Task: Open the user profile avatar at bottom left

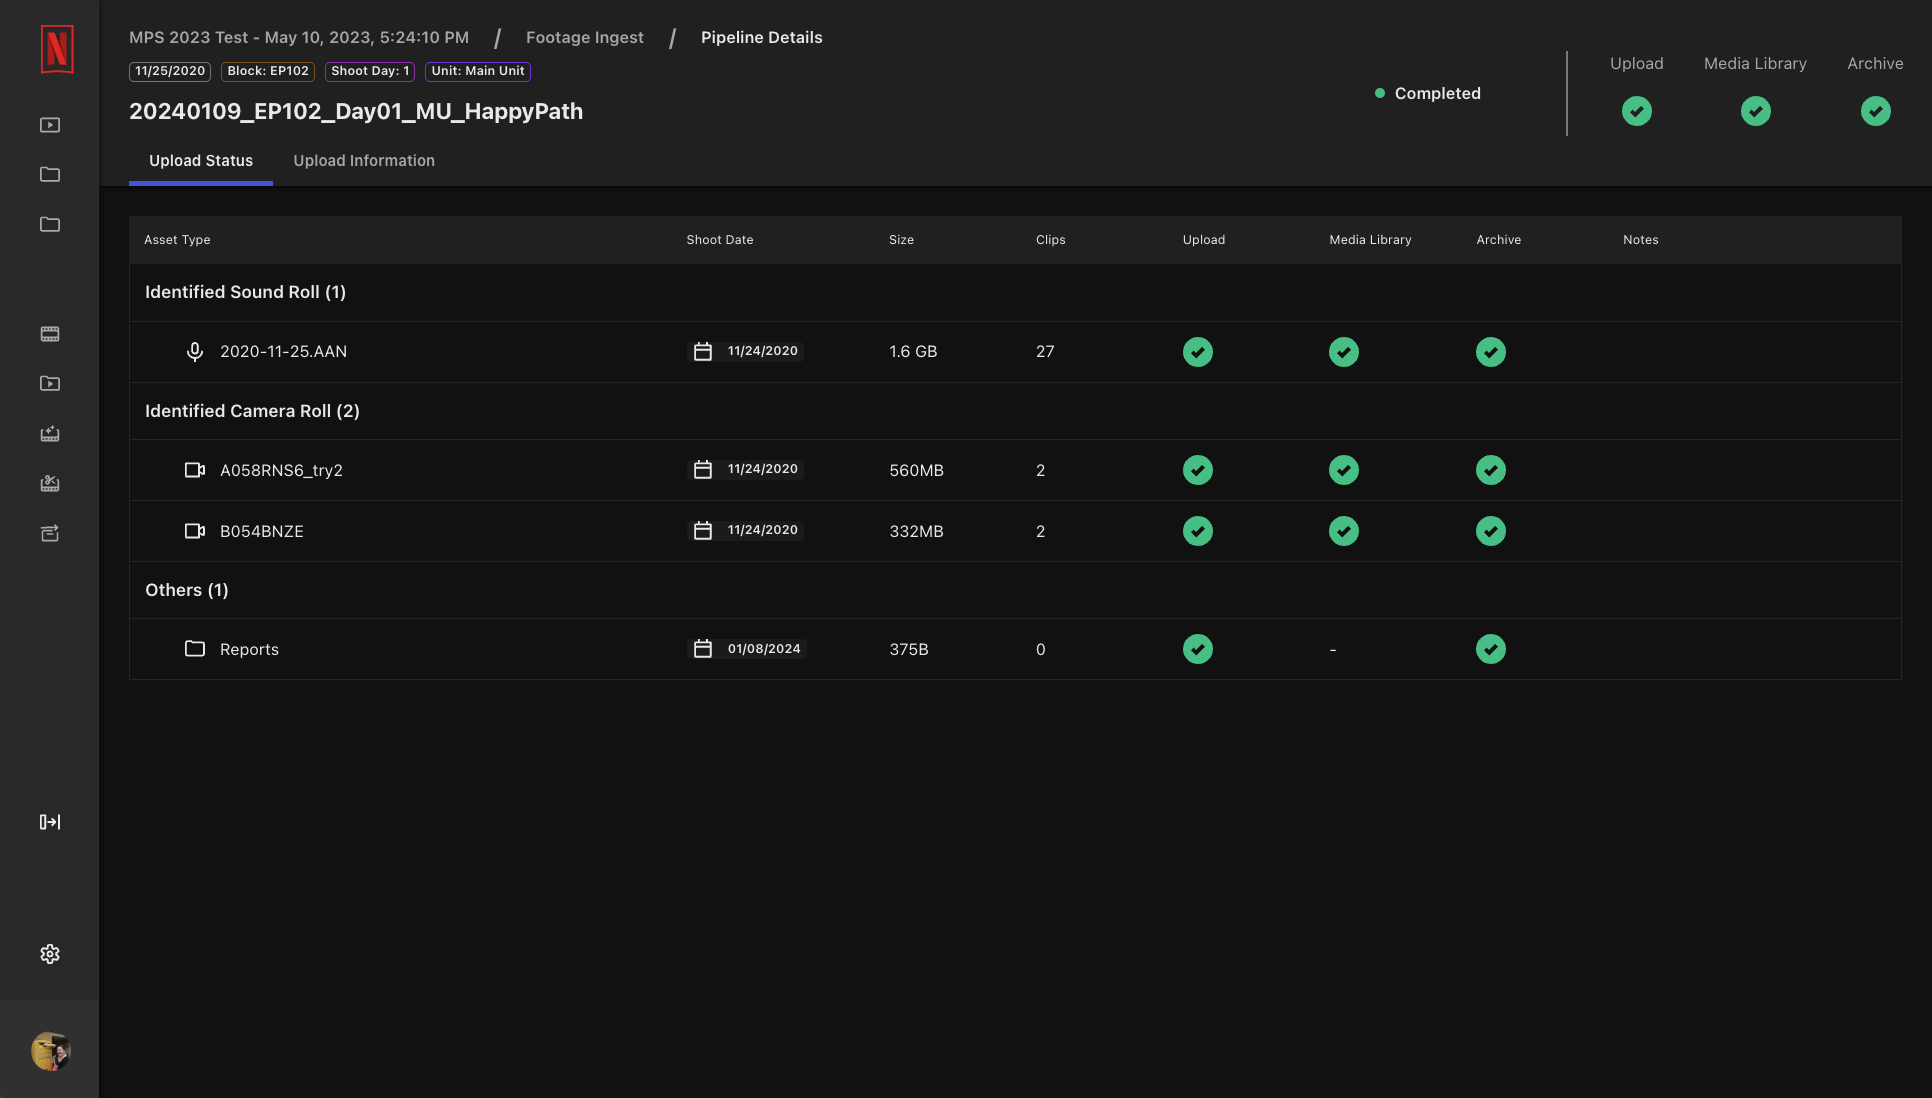Action: pyautogui.click(x=50, y=1052)
